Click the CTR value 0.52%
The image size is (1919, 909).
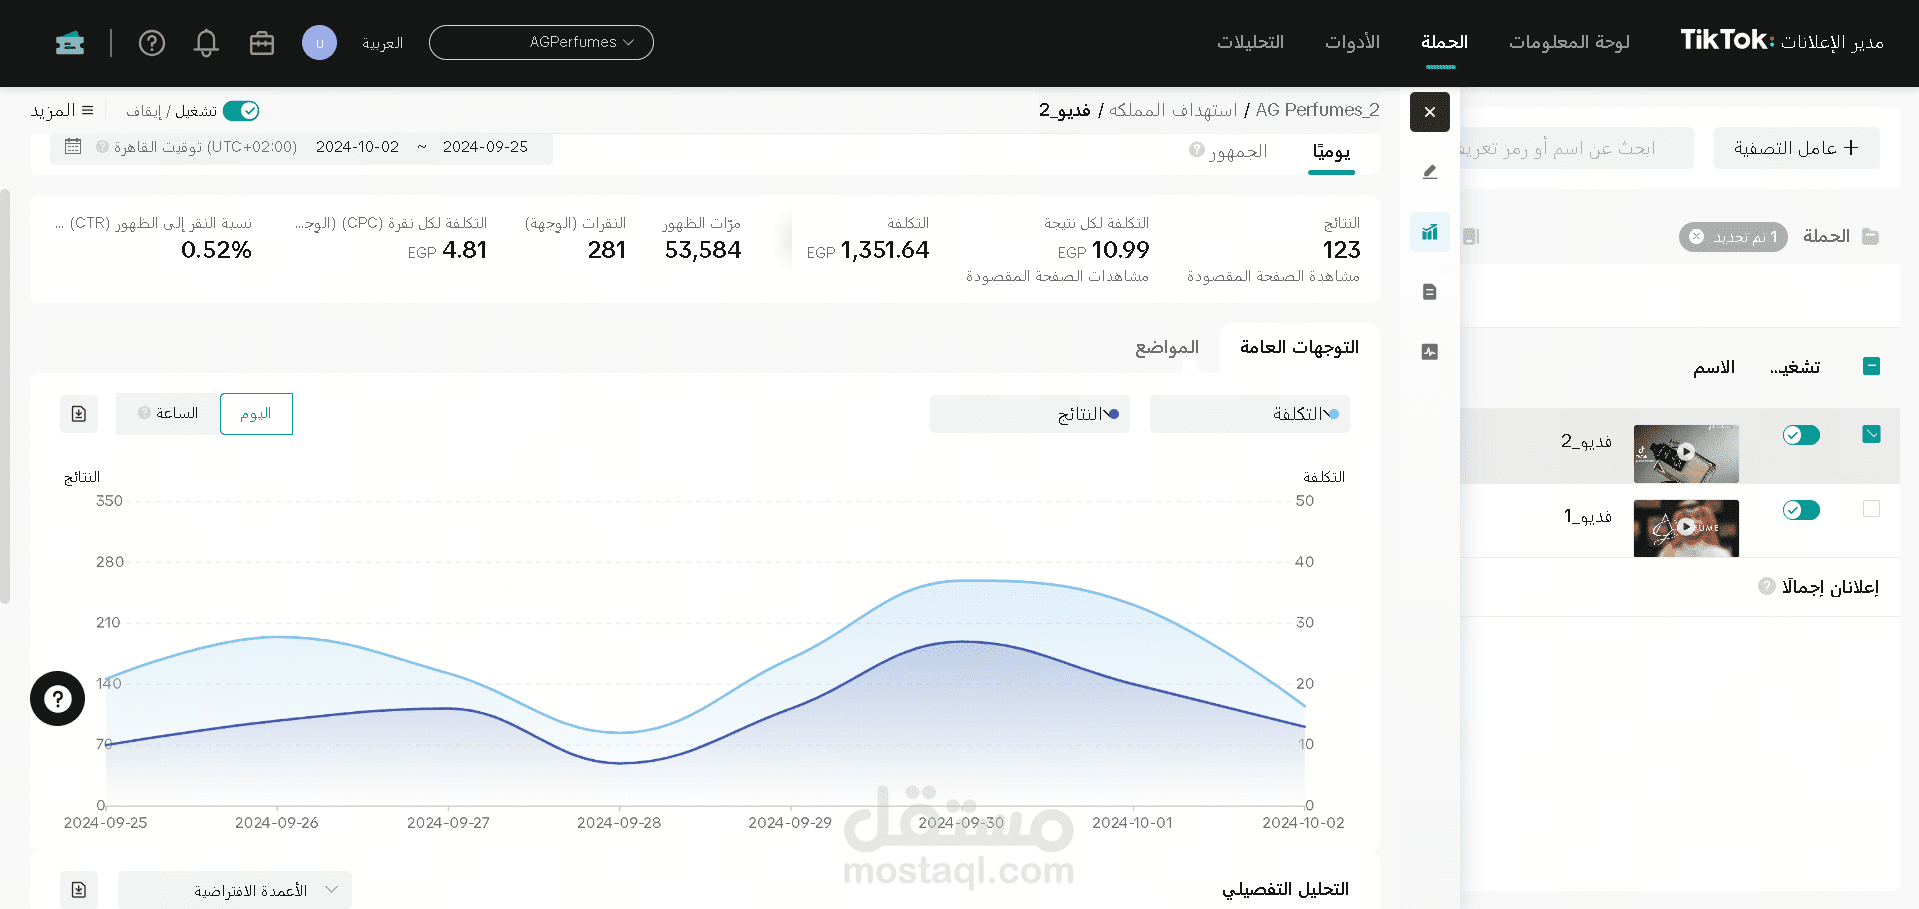click(x=216, y=250)
